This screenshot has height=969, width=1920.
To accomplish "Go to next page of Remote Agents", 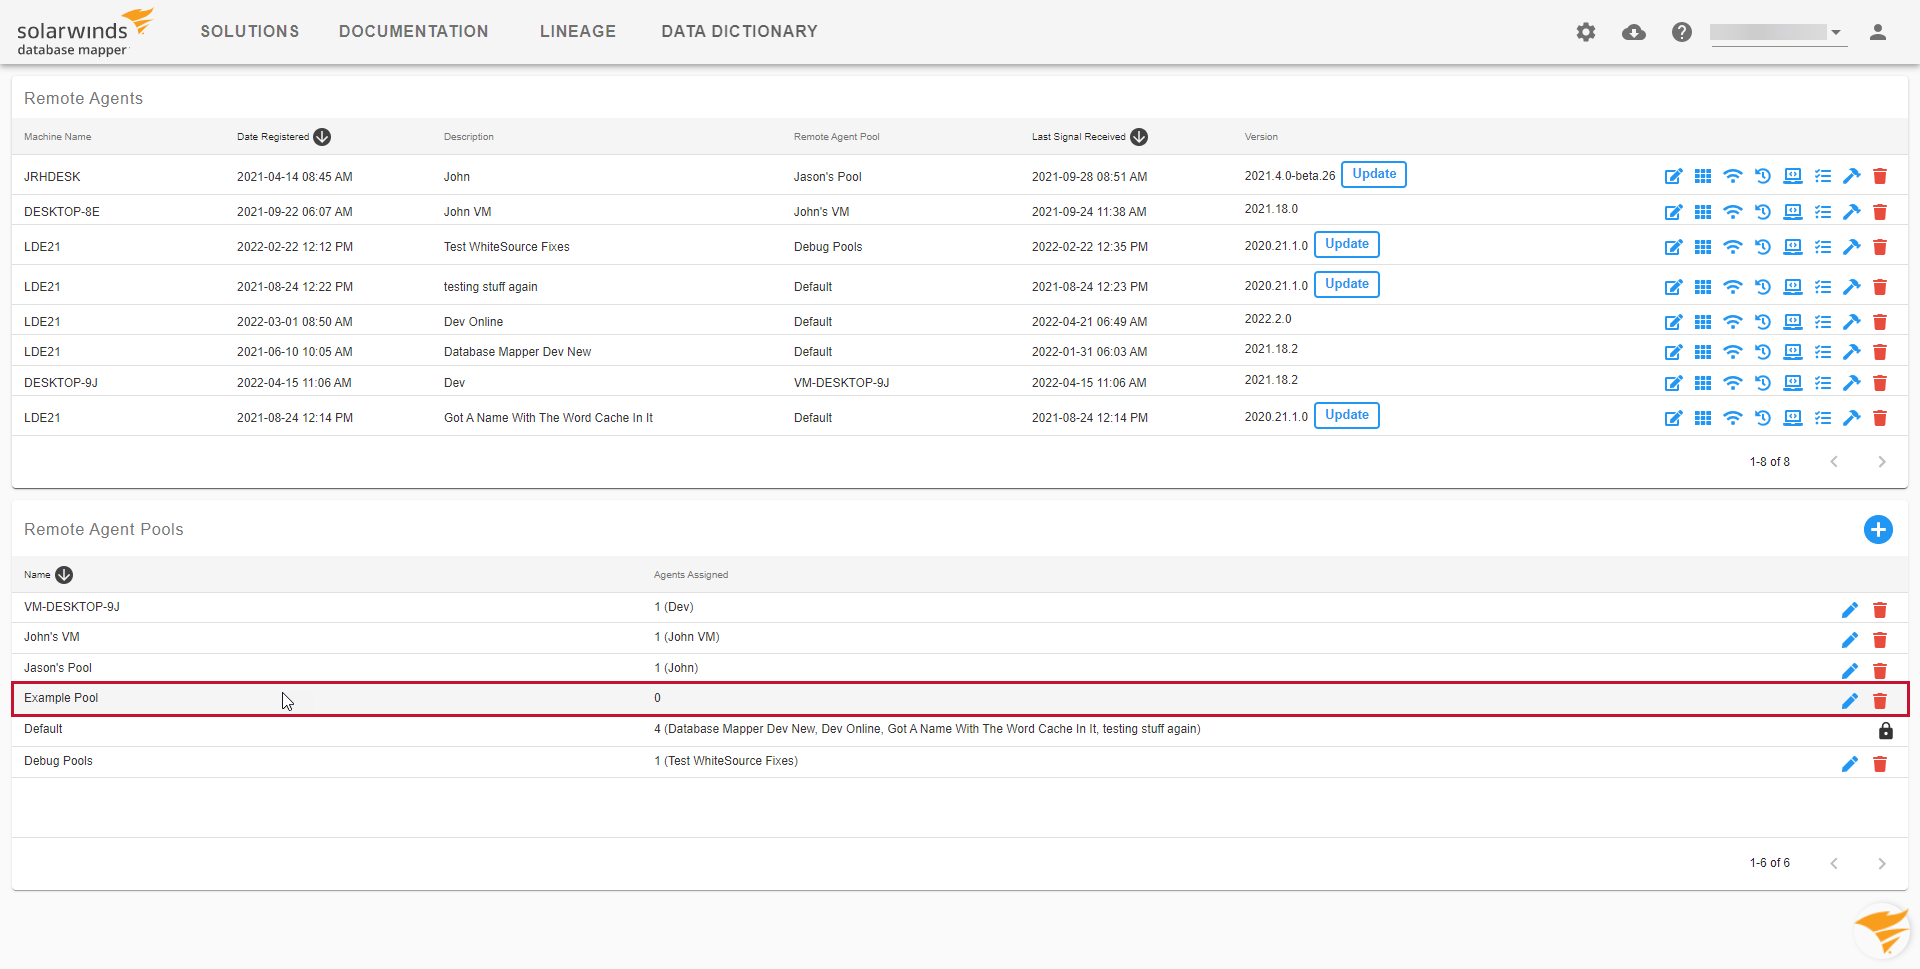I will point(1882,462).
